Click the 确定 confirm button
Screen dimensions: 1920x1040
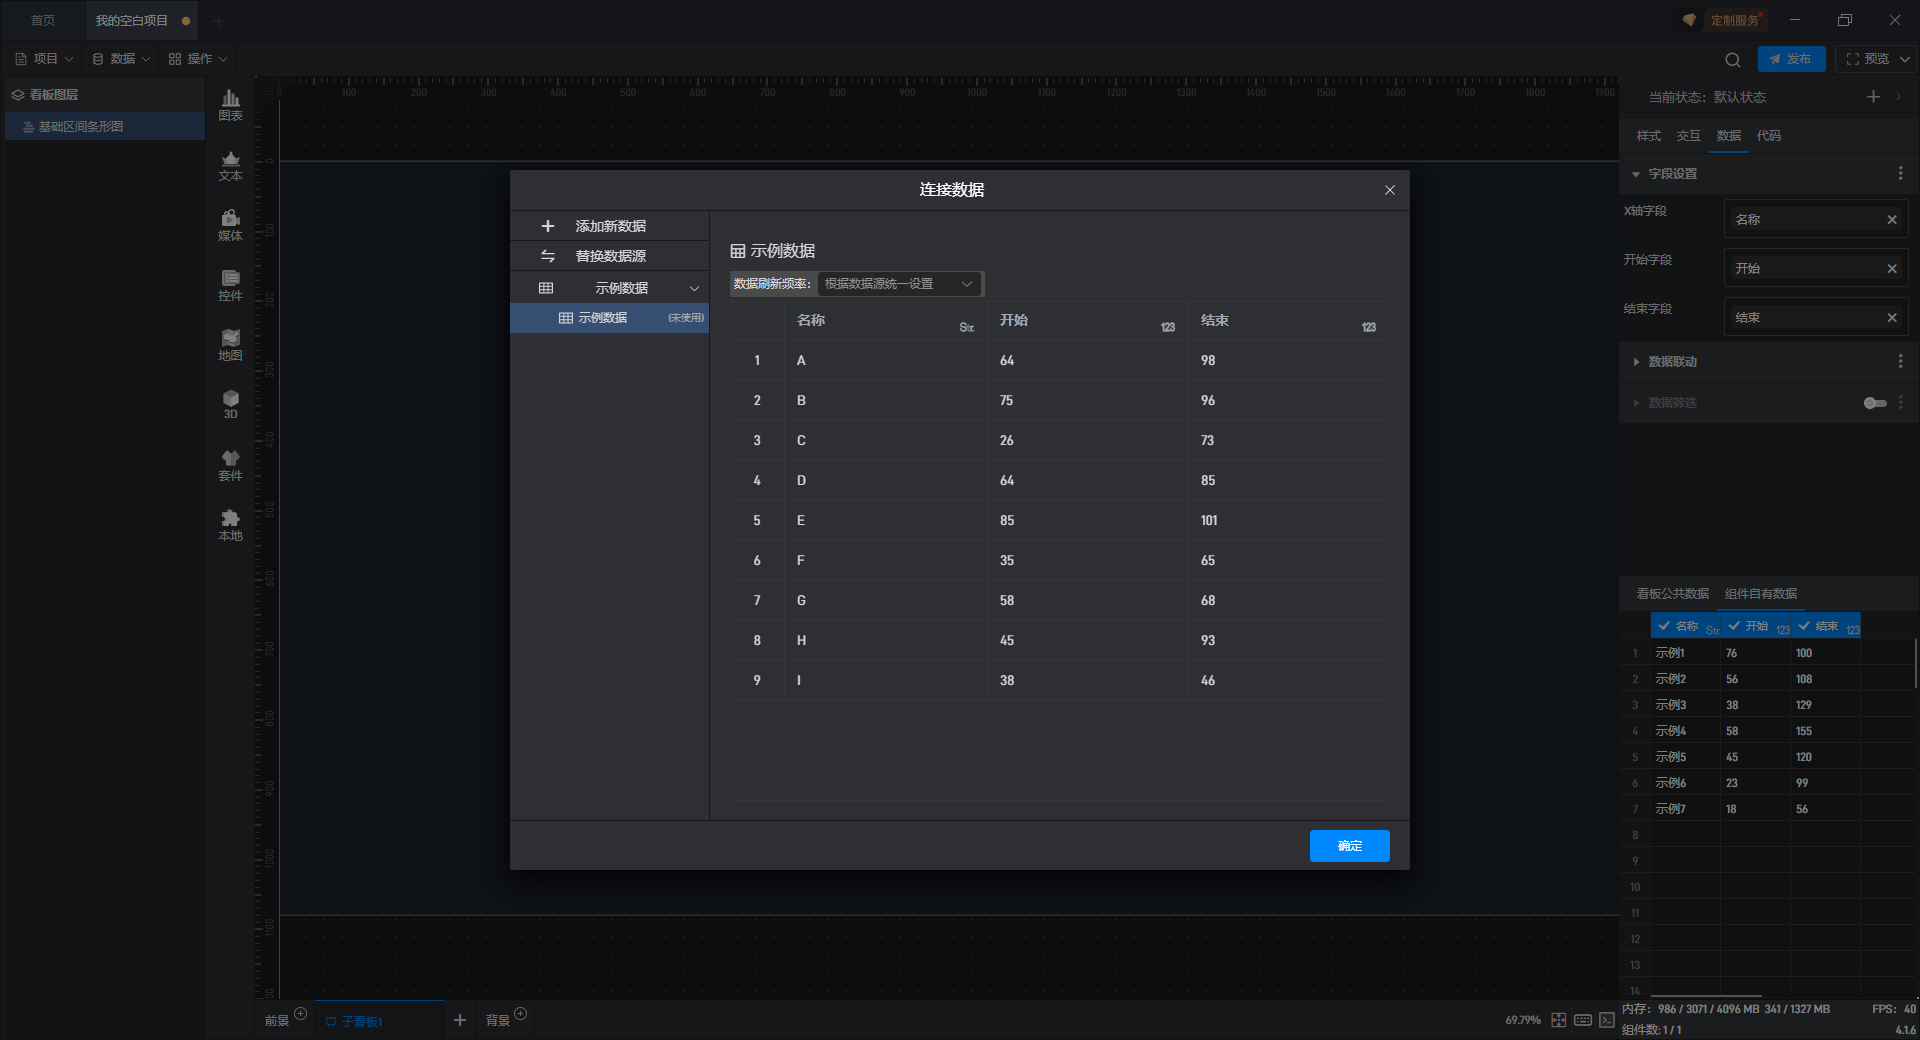(x=1350, y=846)
